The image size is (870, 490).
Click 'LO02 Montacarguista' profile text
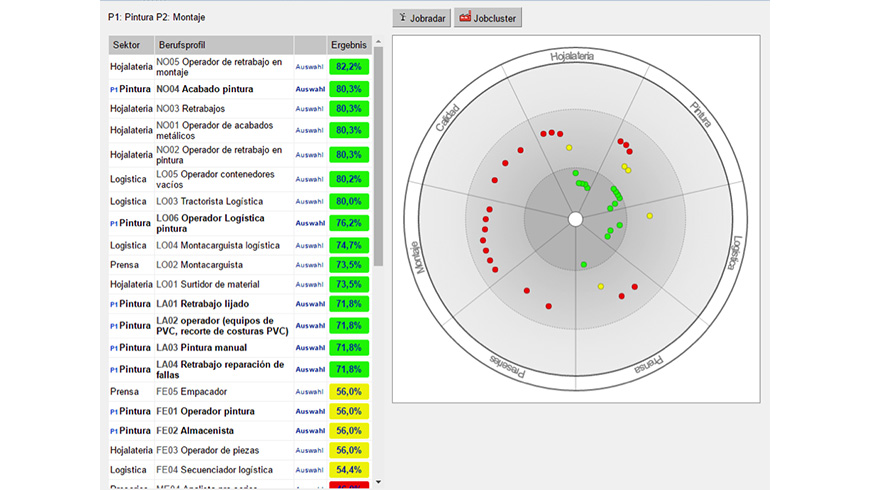[199, 265]
